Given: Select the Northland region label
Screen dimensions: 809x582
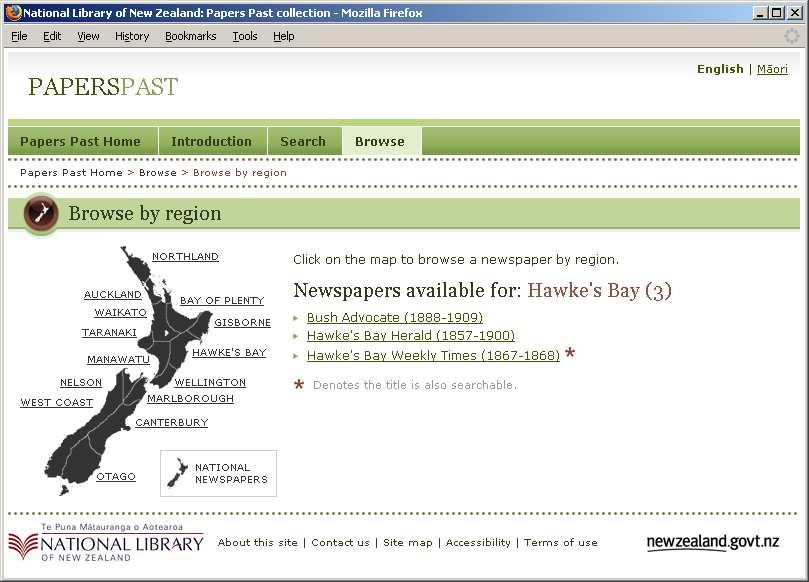Looking at the screenshot, I should (185, 256).
